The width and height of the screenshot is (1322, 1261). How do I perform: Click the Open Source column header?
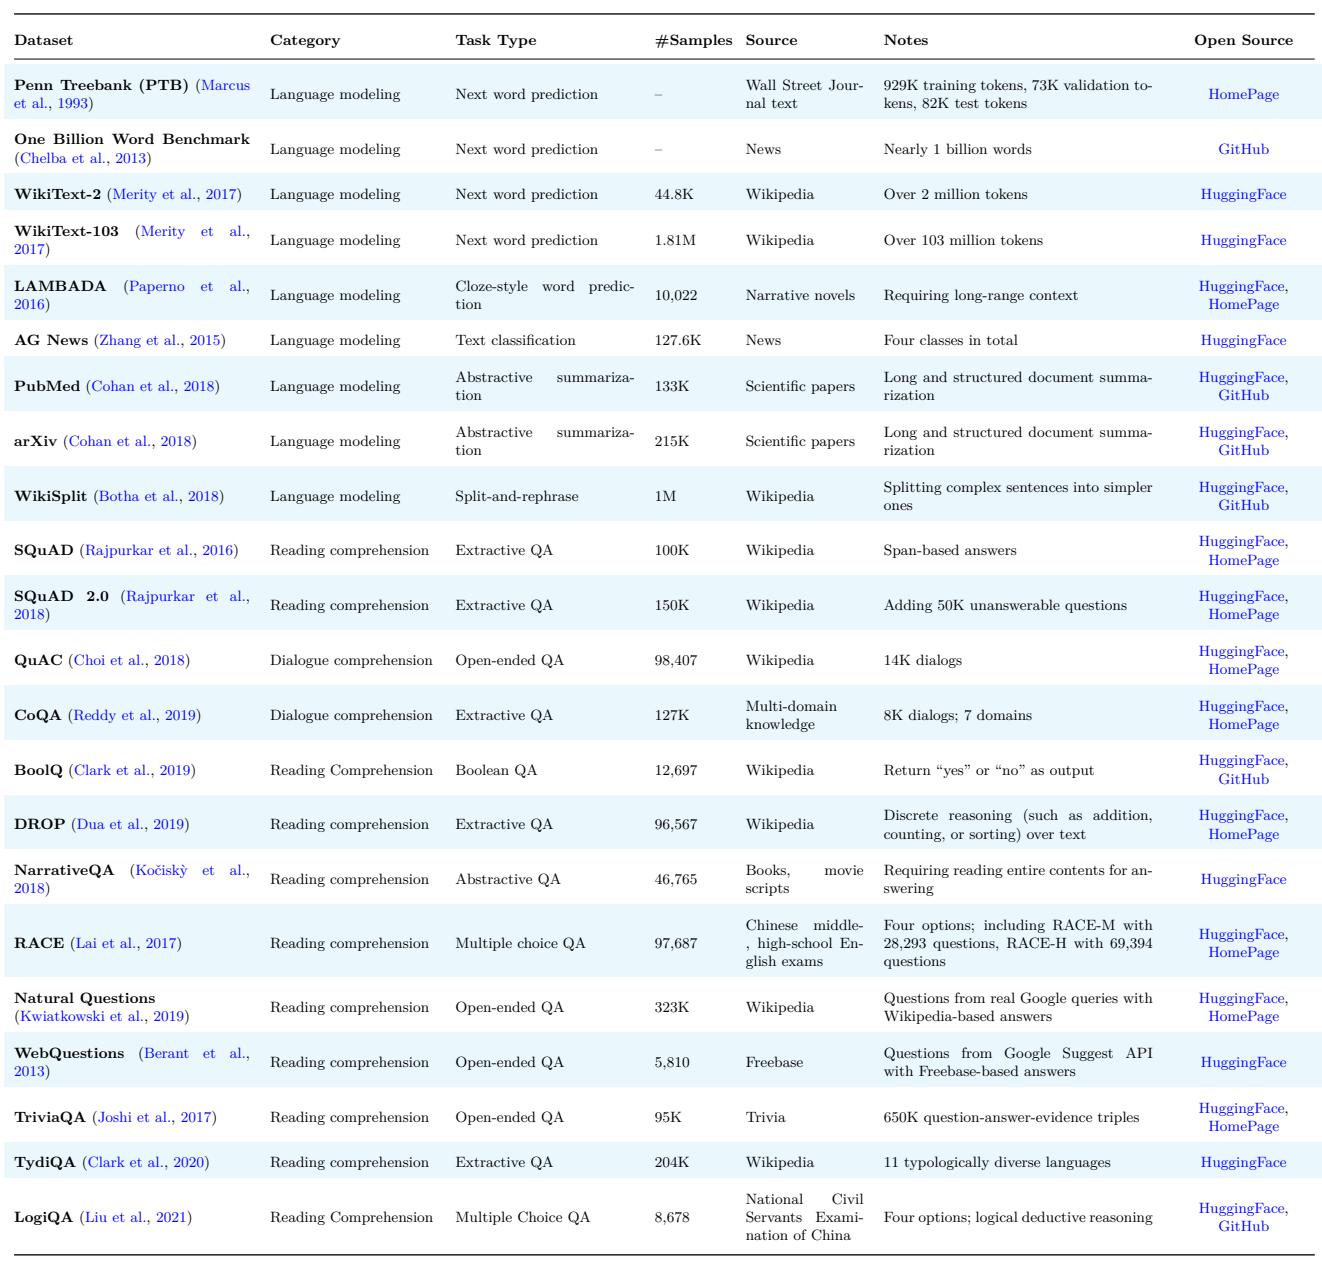[x=1243, y=40]
